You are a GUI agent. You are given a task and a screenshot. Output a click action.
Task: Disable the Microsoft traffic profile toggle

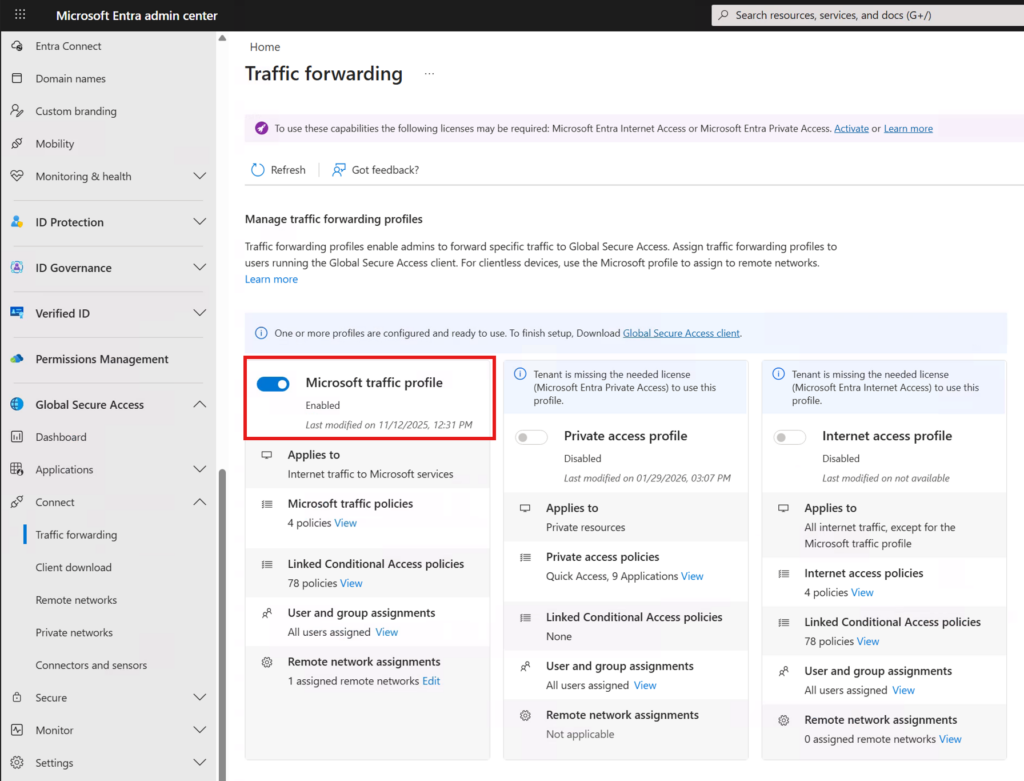pos(273,384)
